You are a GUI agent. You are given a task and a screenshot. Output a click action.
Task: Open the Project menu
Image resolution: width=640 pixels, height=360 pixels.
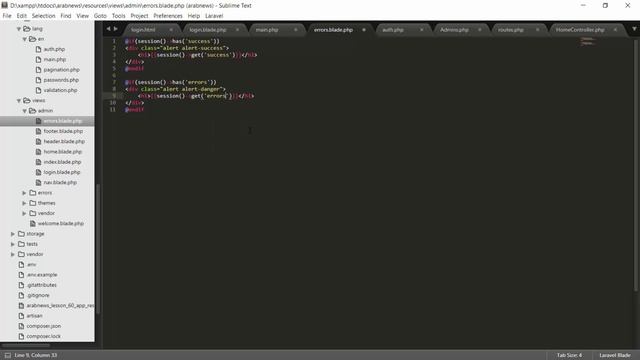pos(139,16)
